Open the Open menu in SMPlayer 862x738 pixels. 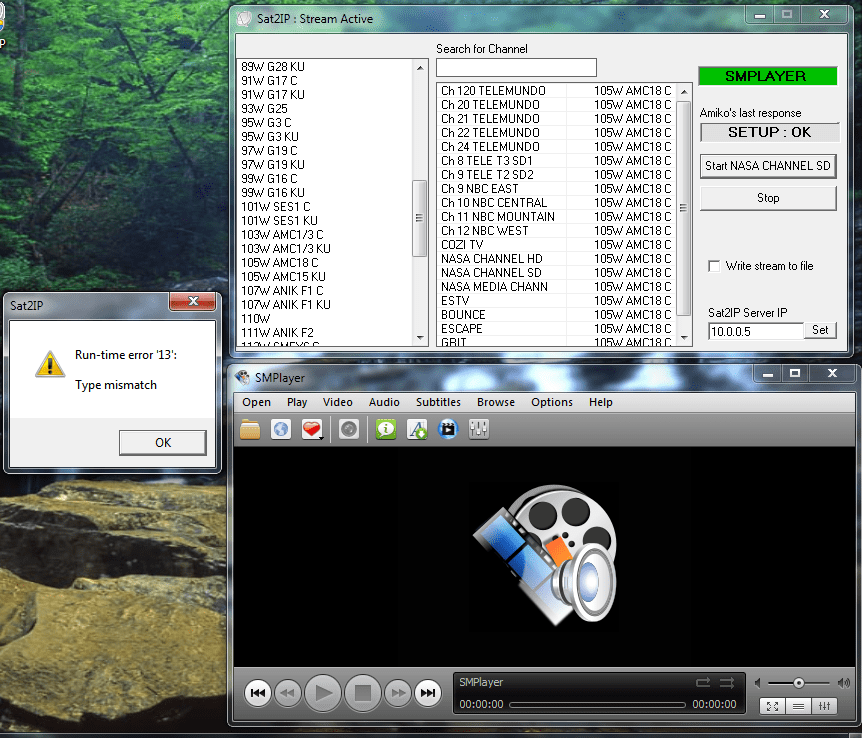(256, 402)
